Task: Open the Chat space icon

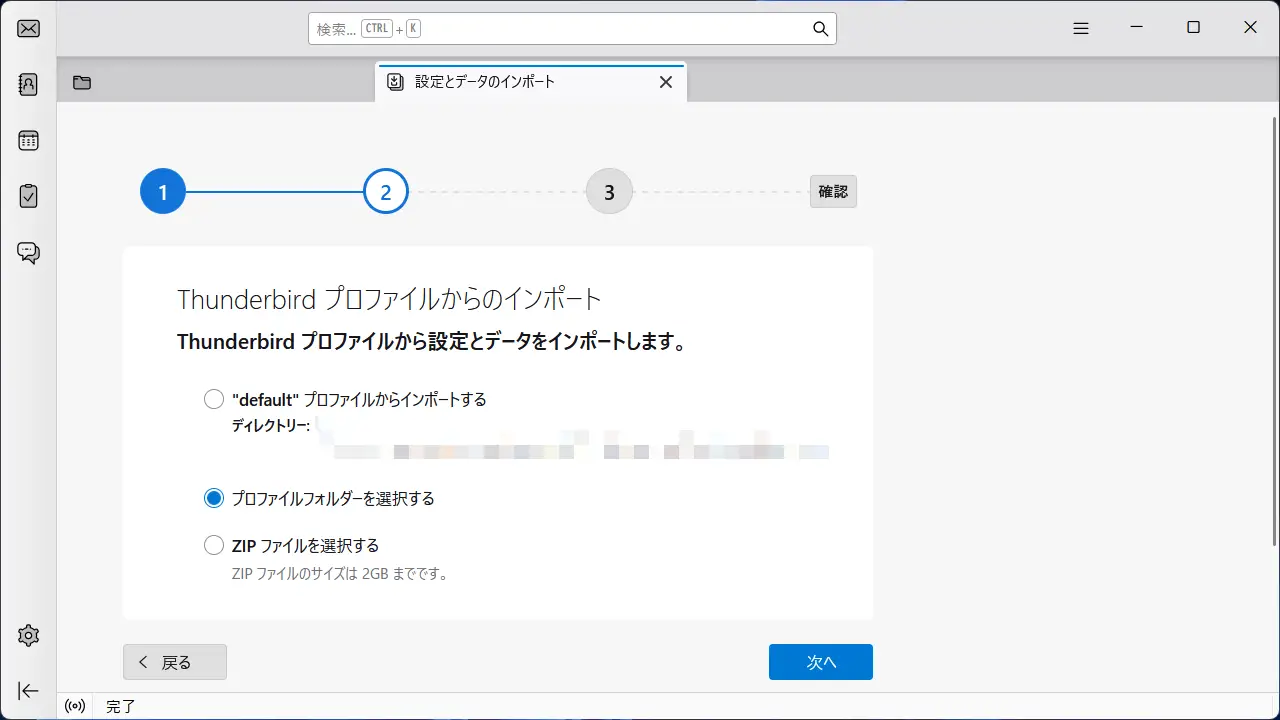Action: [x=29, y=252]
